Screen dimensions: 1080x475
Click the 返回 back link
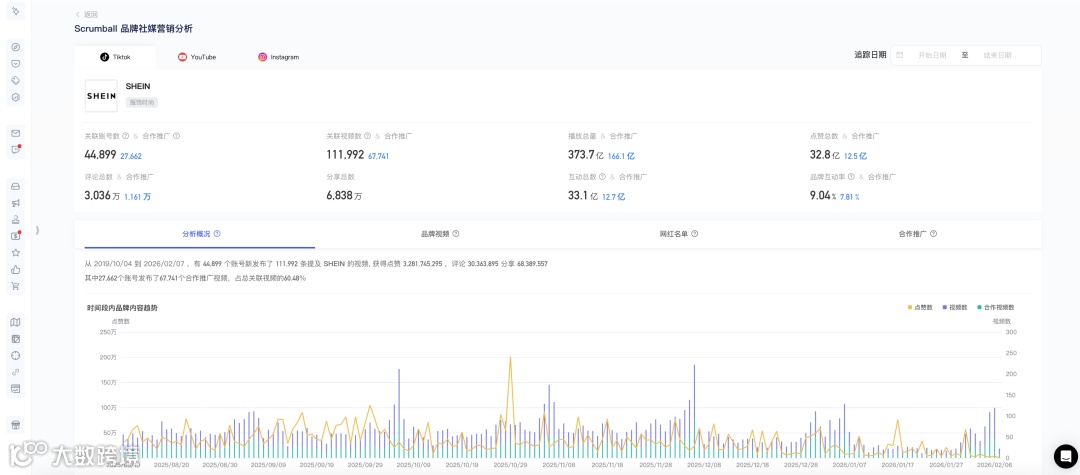pos(86,14)
